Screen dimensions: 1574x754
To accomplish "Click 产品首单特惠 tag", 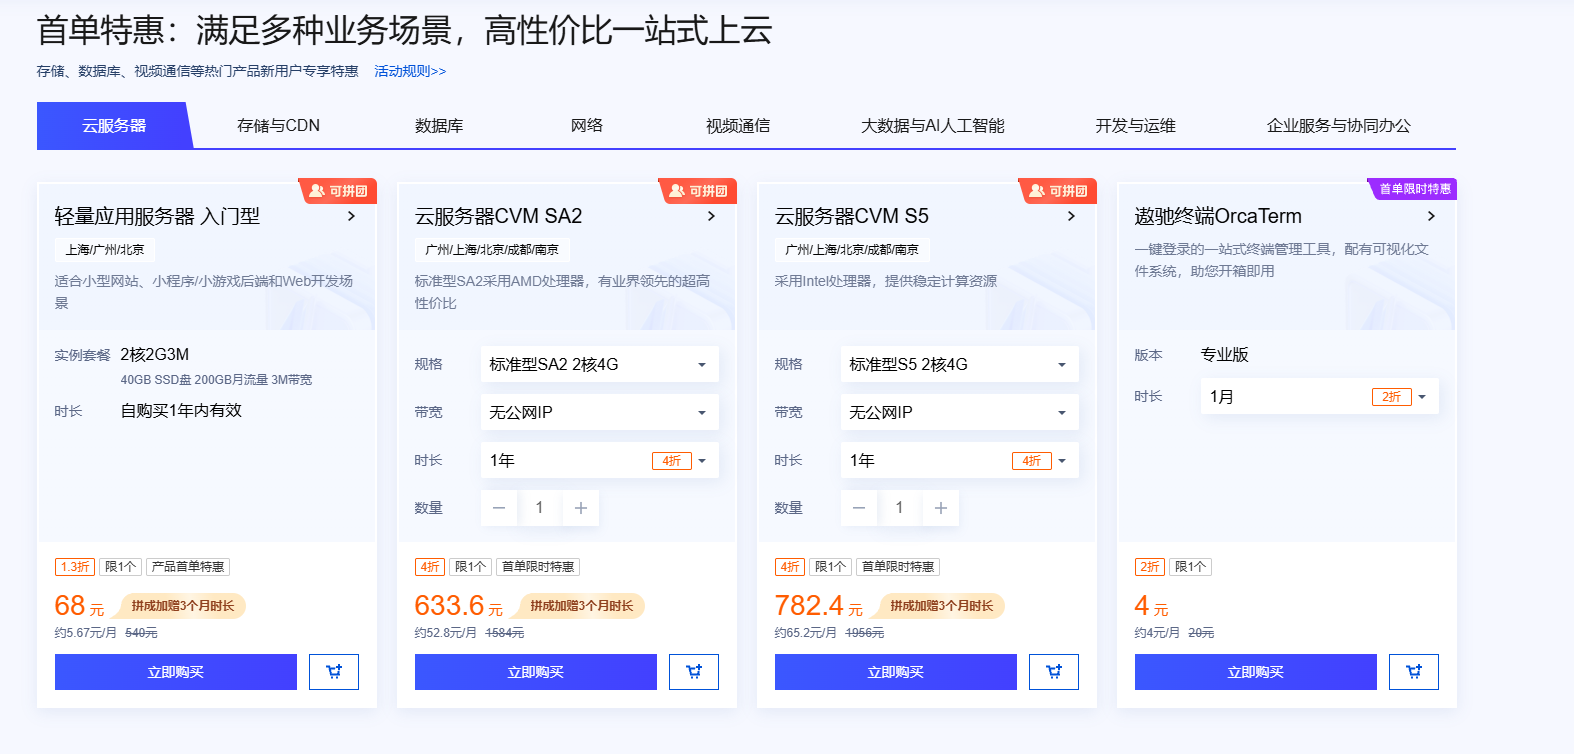I will 188,567.
